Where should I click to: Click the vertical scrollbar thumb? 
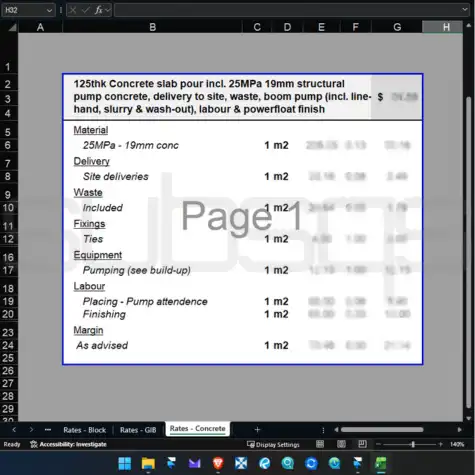tap(468, 252)
